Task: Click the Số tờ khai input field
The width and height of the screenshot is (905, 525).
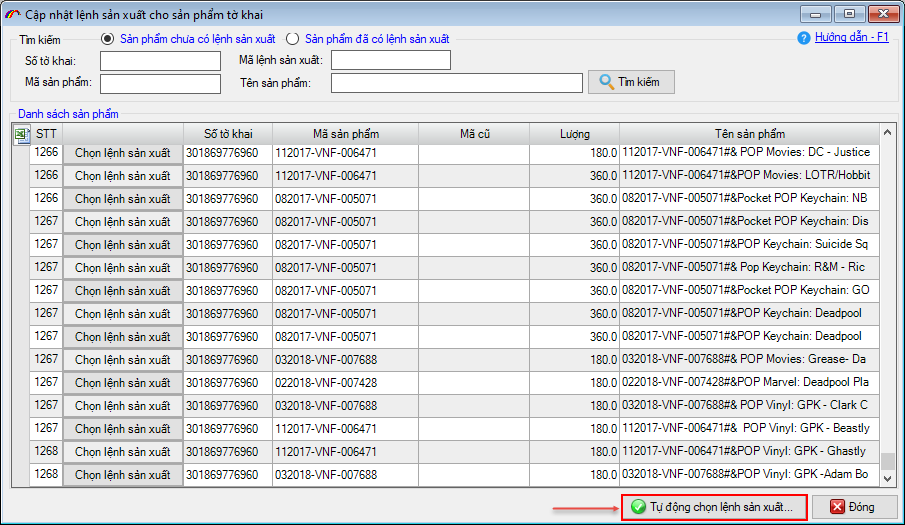Action: [160, 61]
